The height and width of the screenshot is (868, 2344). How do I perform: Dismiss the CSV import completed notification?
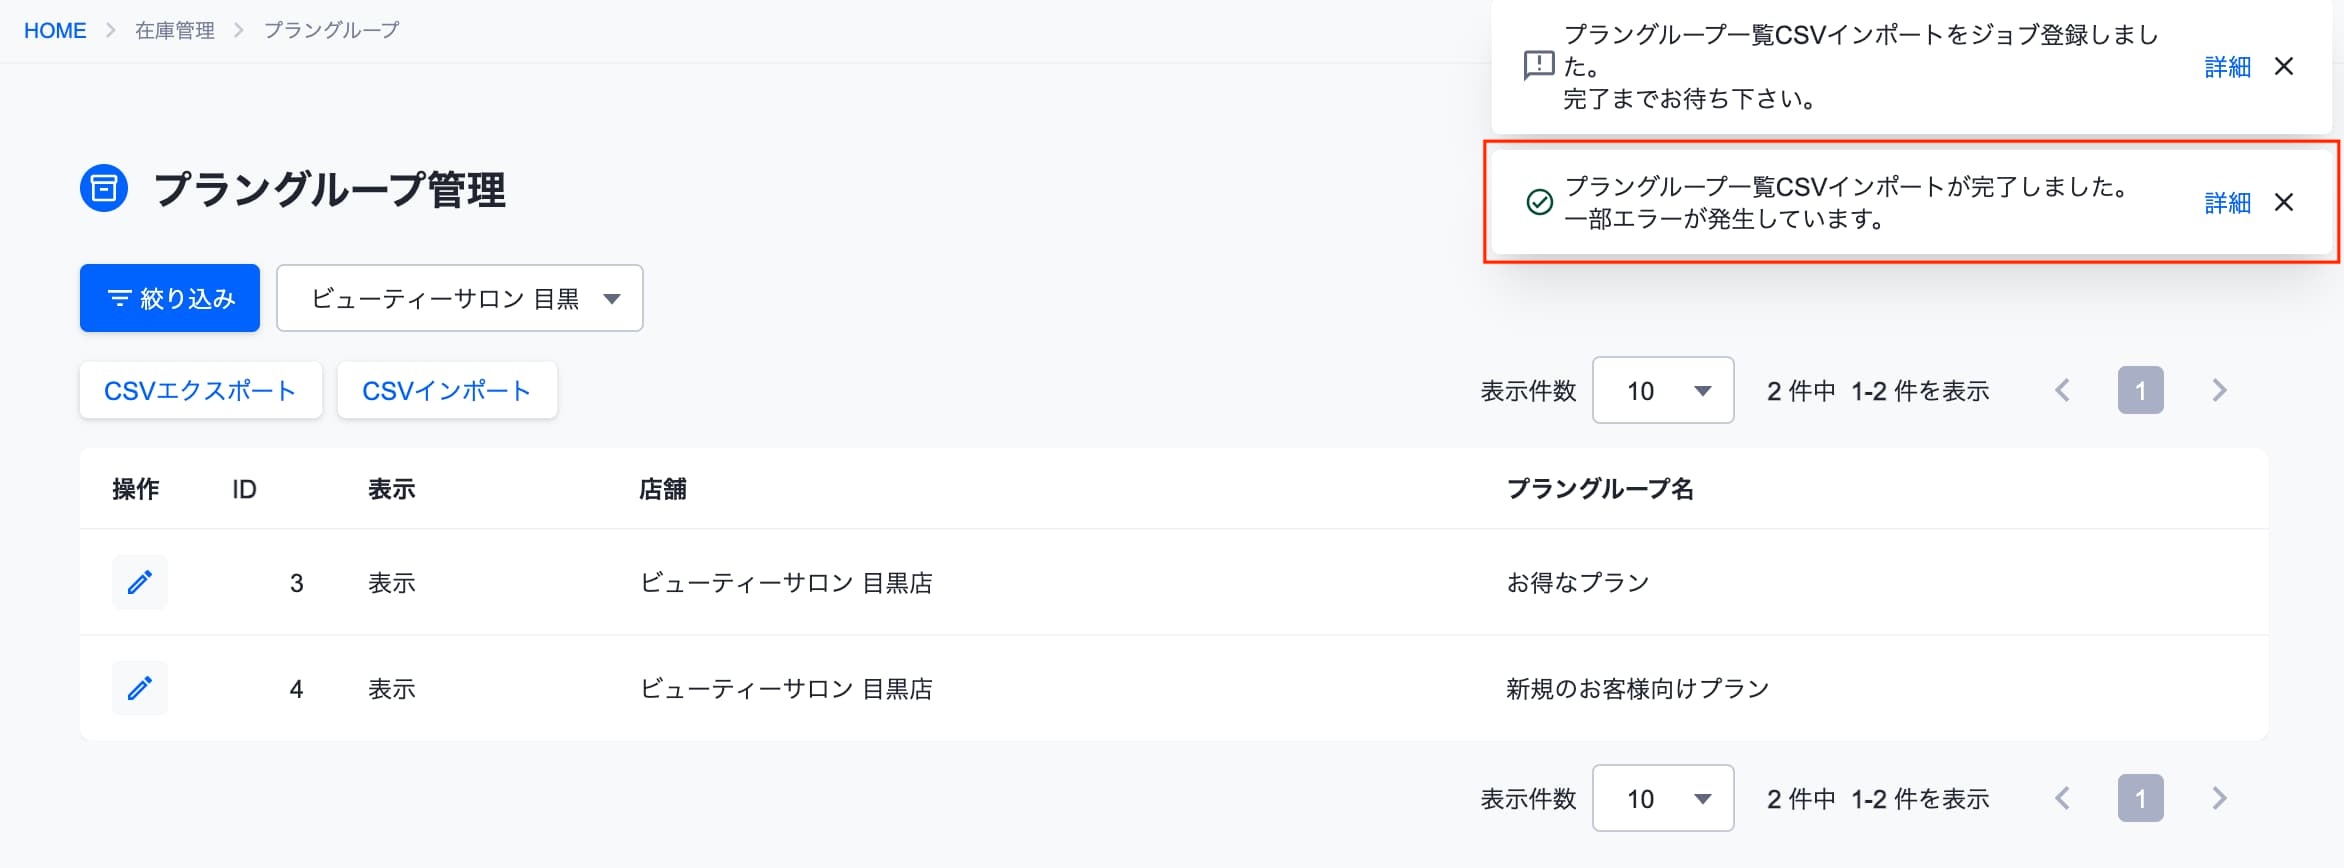(x=2284, y=202)
